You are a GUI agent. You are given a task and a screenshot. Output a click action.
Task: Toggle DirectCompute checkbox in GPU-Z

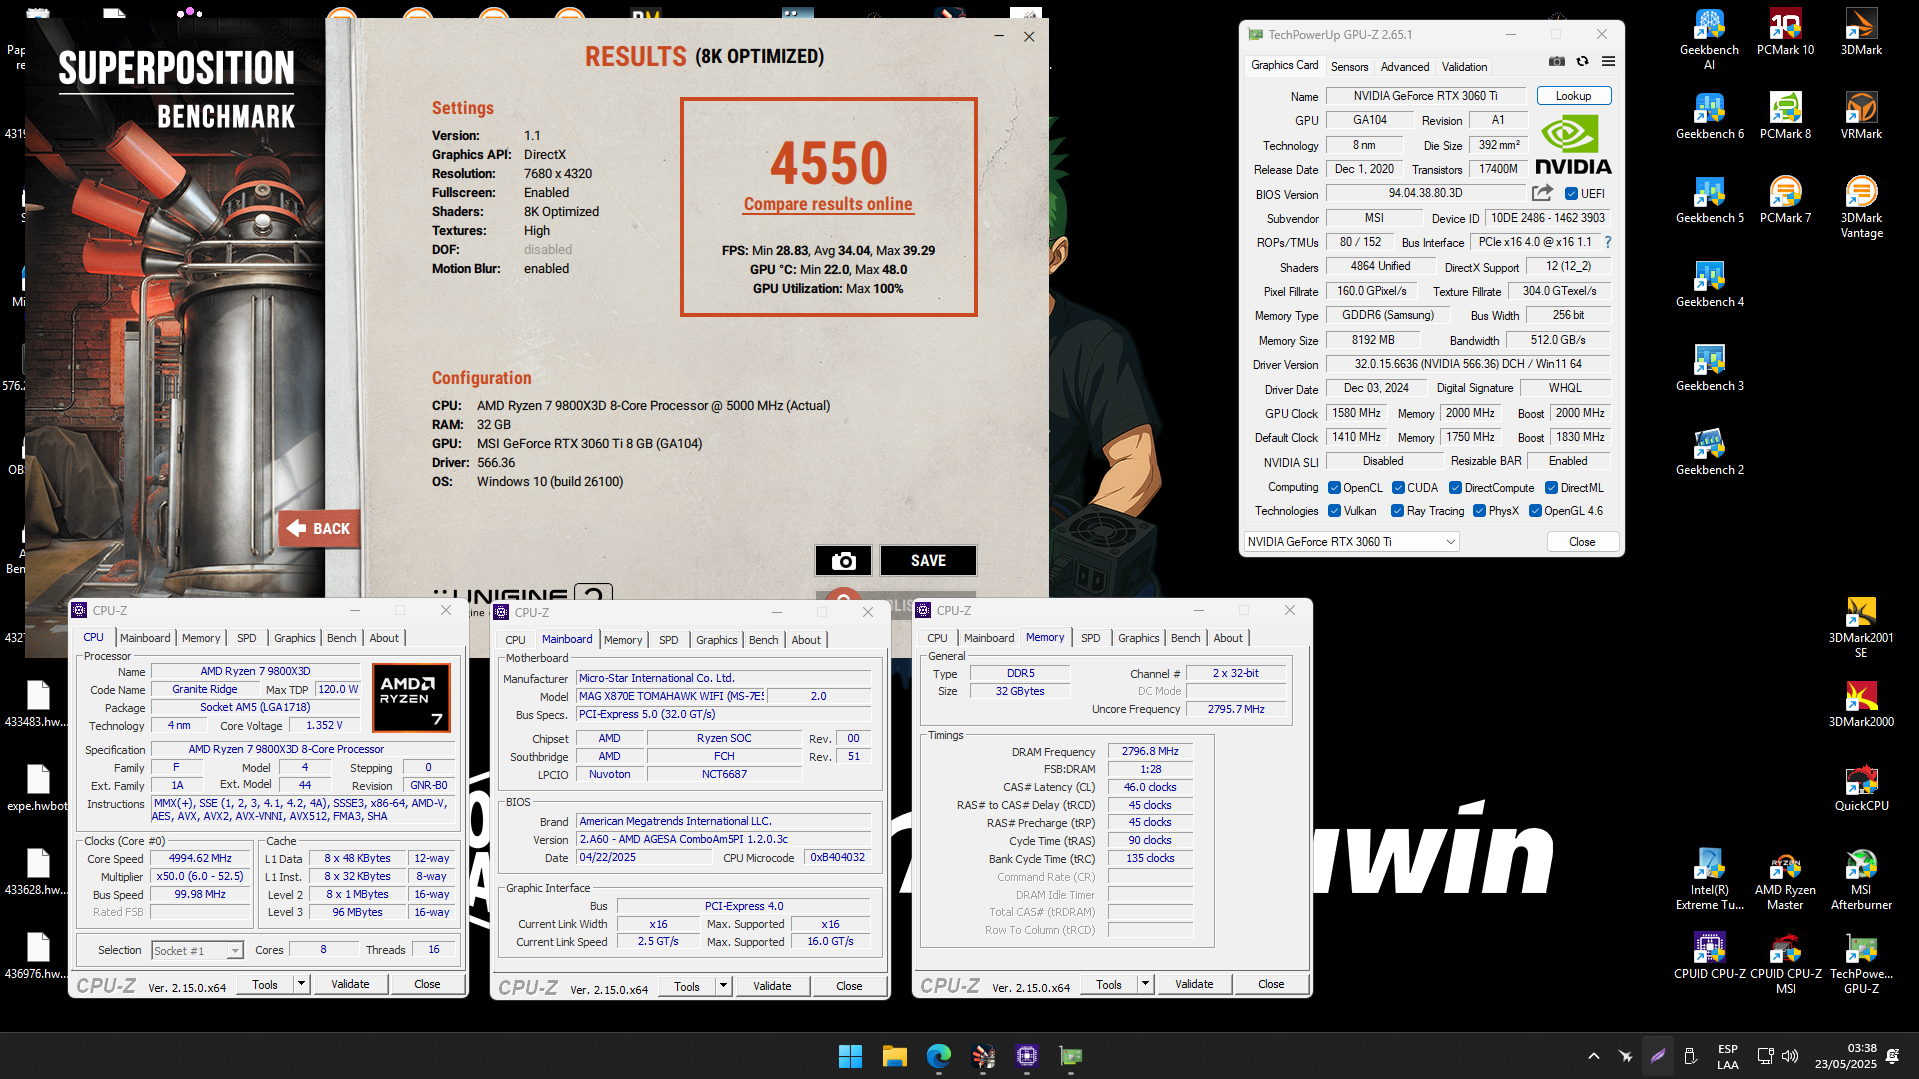1456,488
